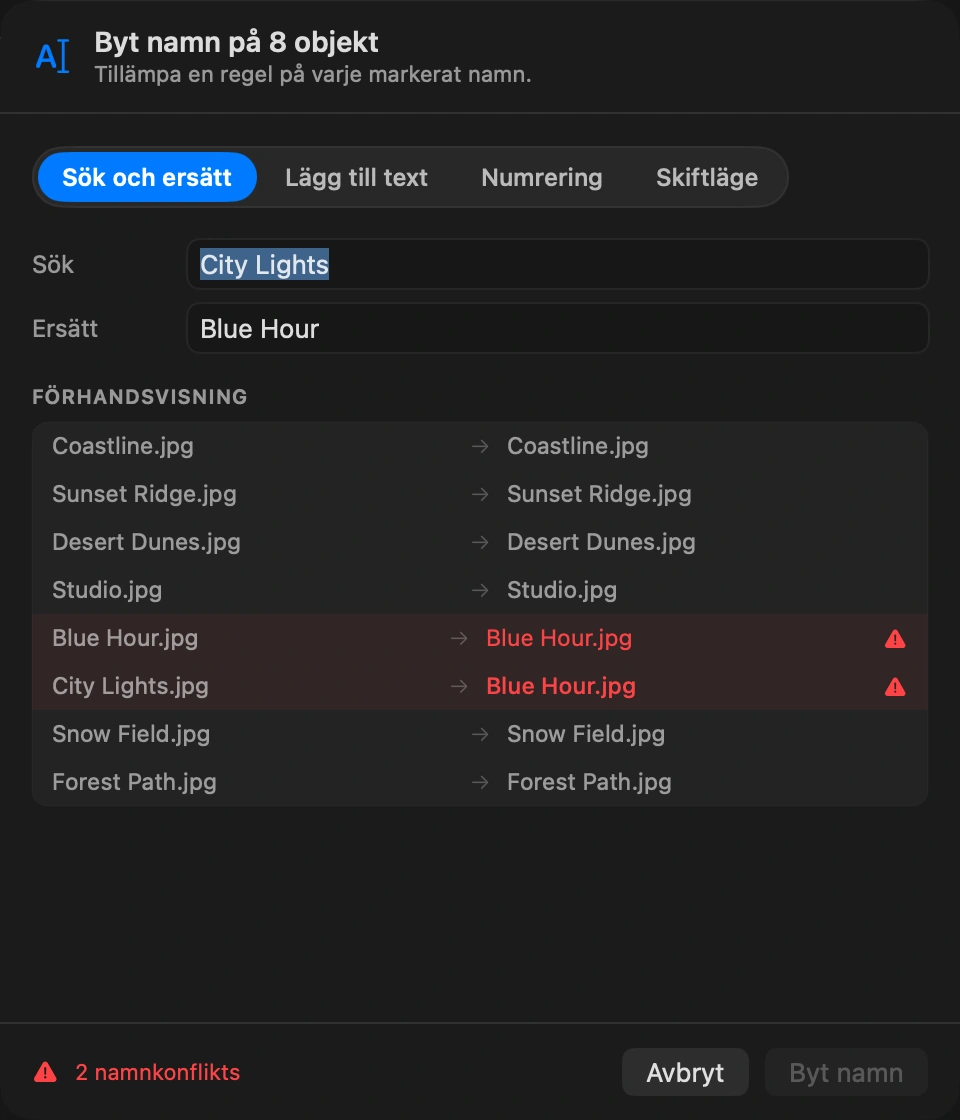Click the FÖRHANDSVISNING section heading
The height and width of the screenshot is (1120, 960).
click(140, 397)
